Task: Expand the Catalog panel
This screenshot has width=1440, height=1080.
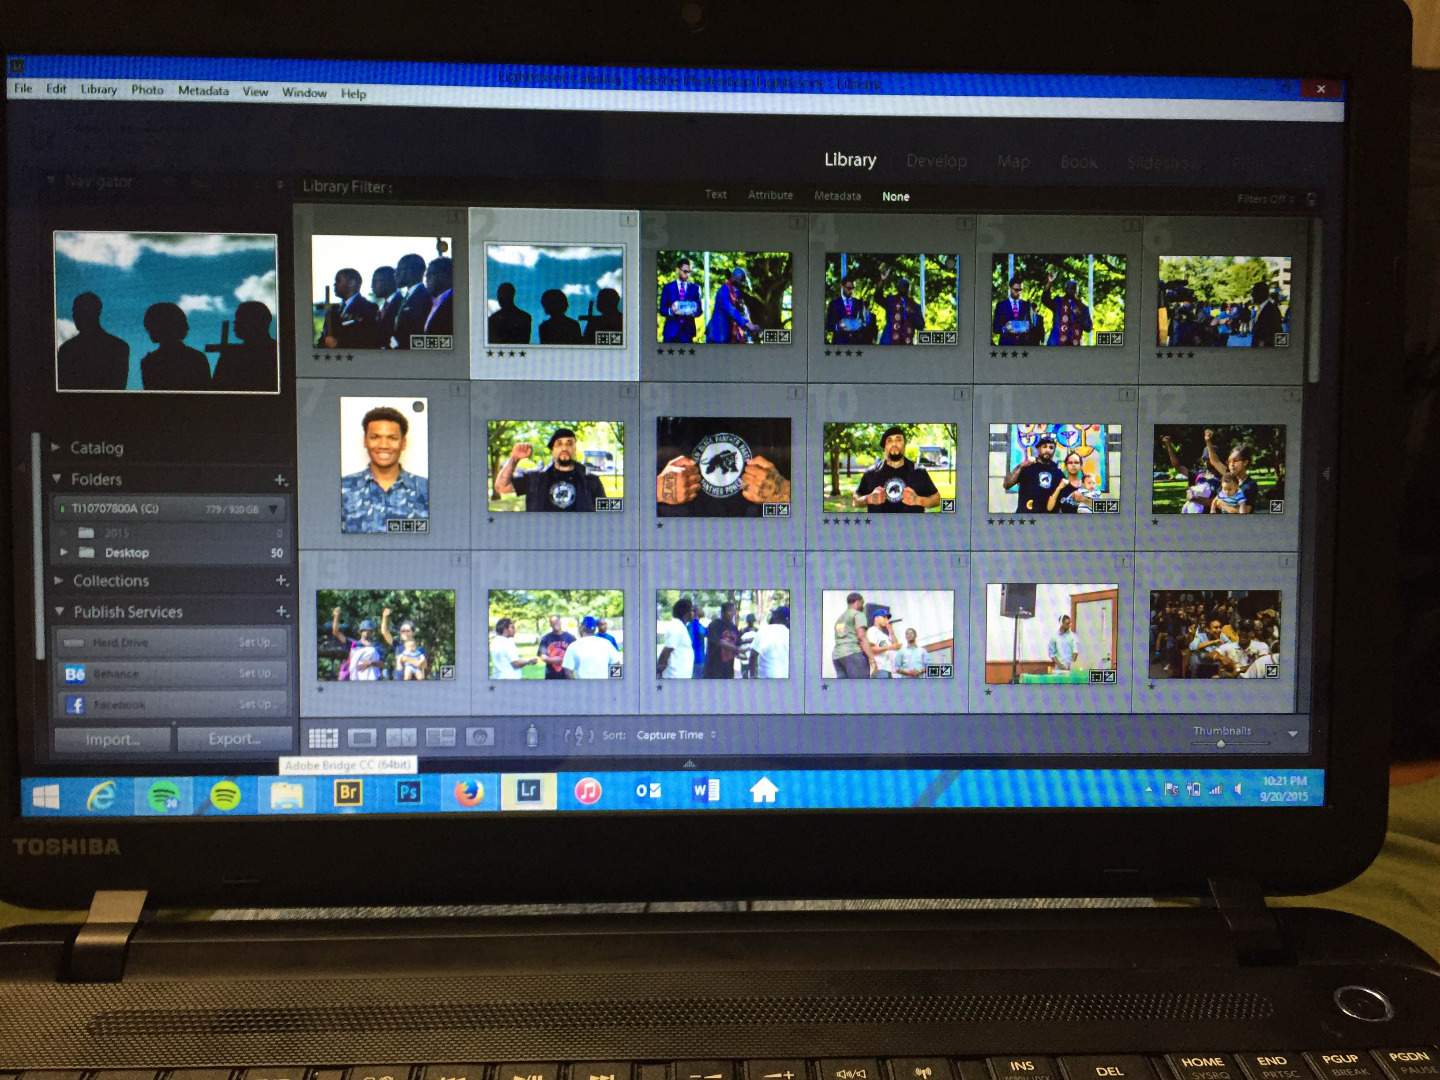Action: coord(57,448)
